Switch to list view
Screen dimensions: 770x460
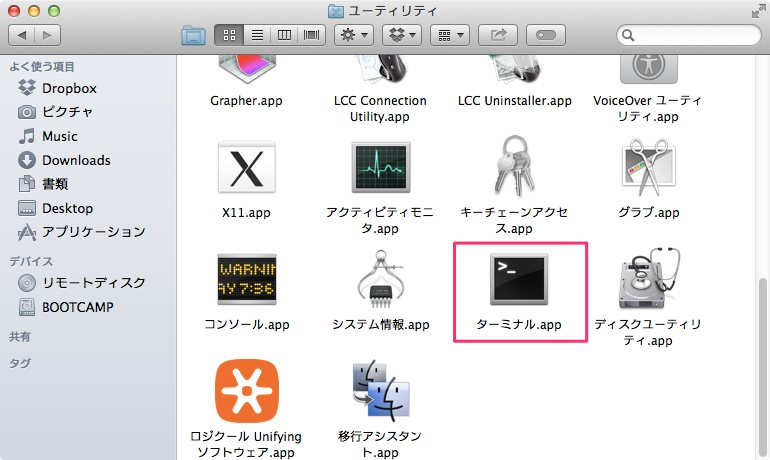click(257, 35)
